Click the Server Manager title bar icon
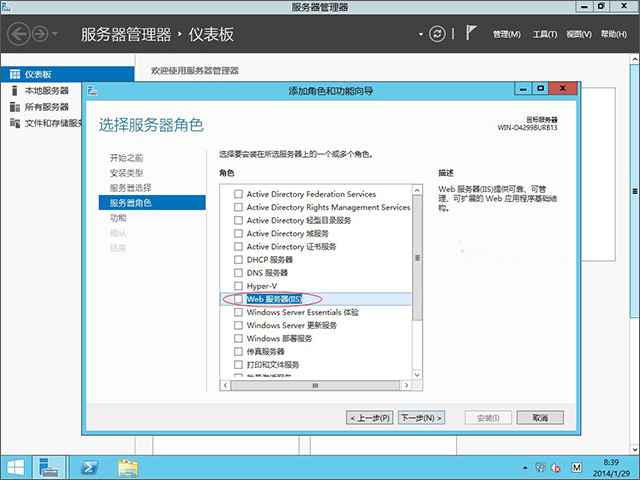This screenshot has height=480, width=640. 7,7
